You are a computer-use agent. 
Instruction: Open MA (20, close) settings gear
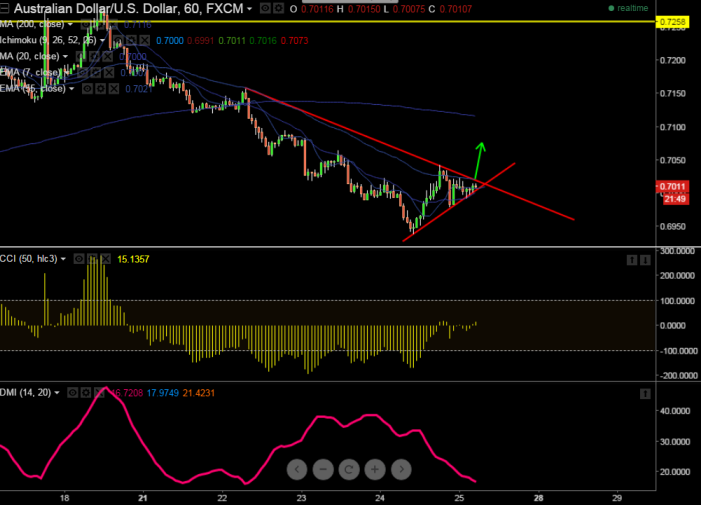point(94,56)
